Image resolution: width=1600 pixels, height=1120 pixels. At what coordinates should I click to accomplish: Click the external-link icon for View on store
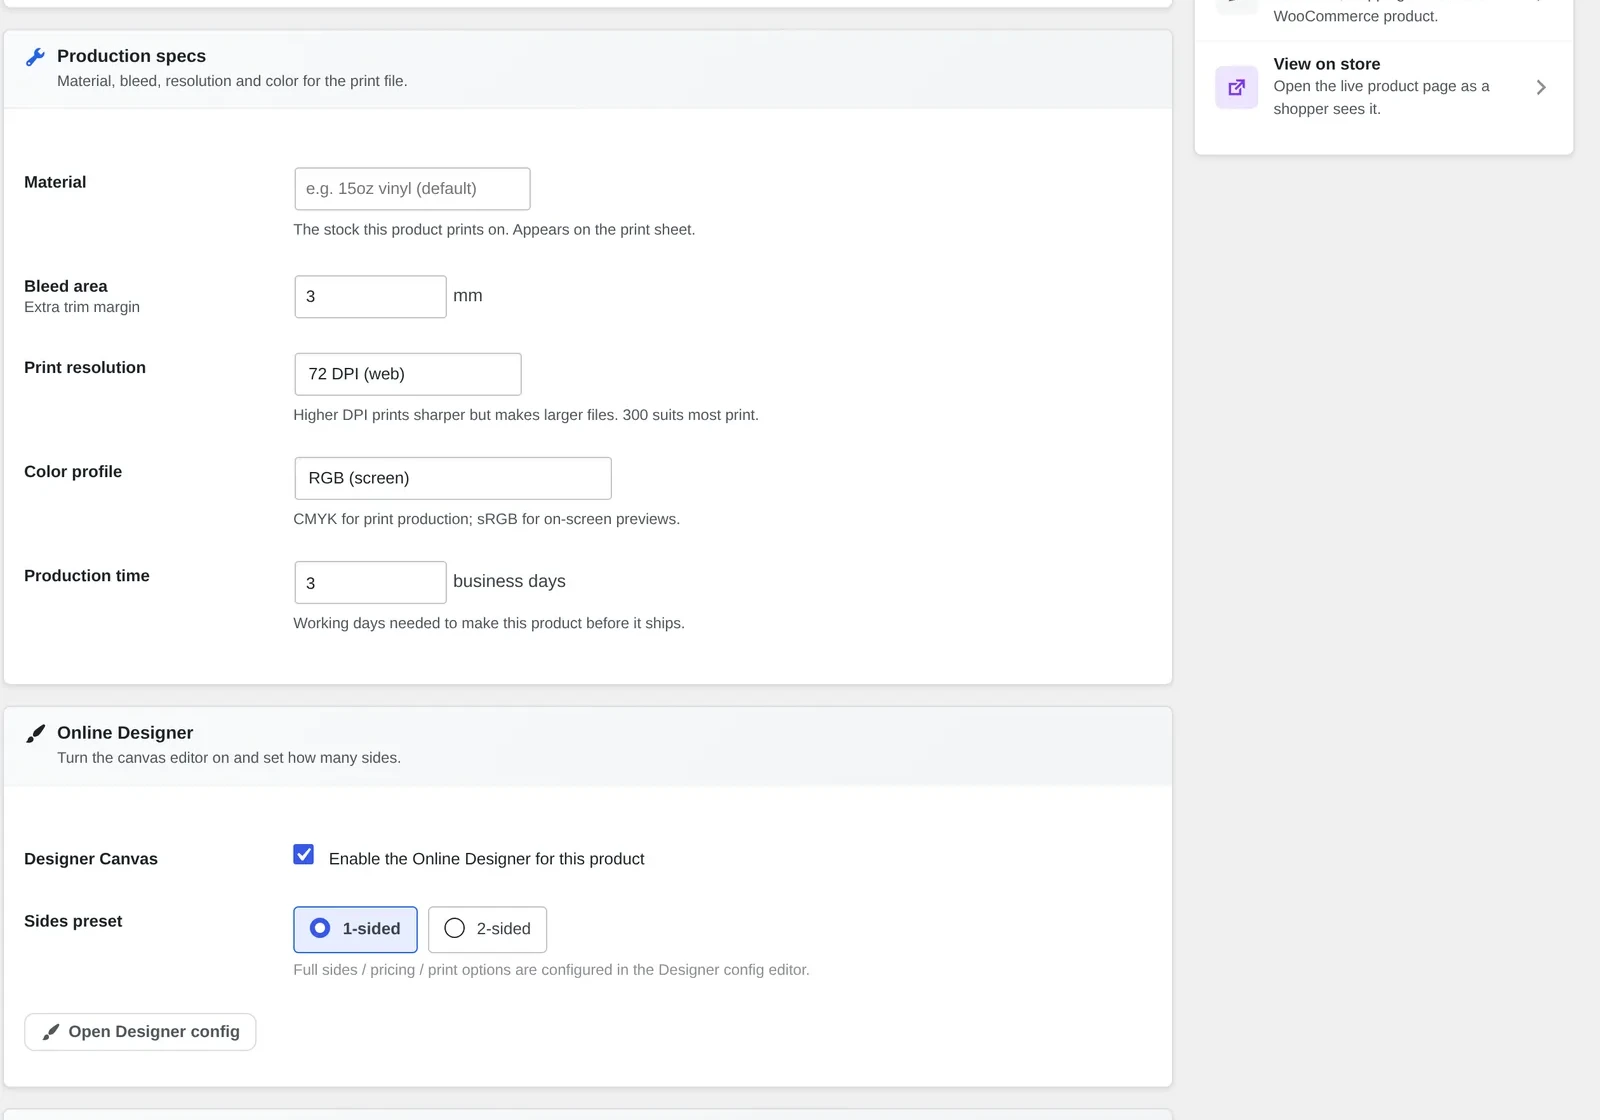click(x=1236, y=87)
